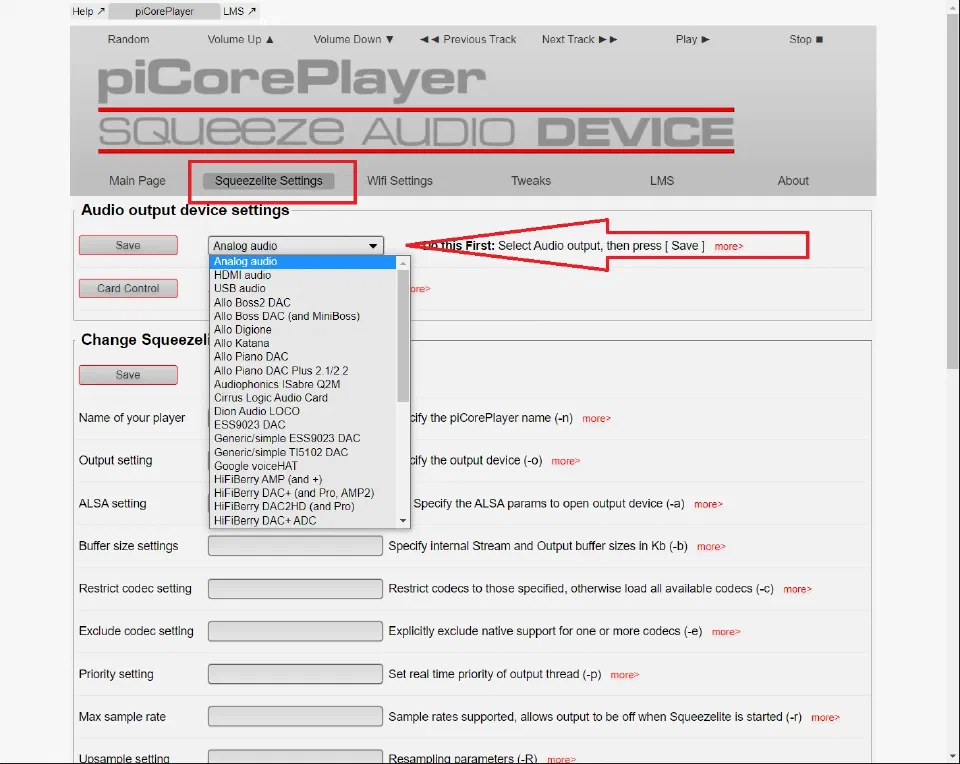Viewport: 960px width, 764px height.
Task: Start playback with Play
Action: [692, 39]
